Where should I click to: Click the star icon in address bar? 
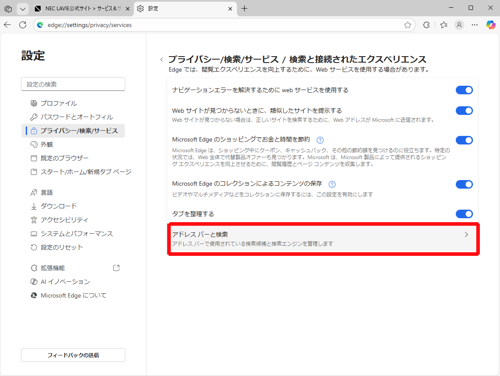tap(407, 25)
